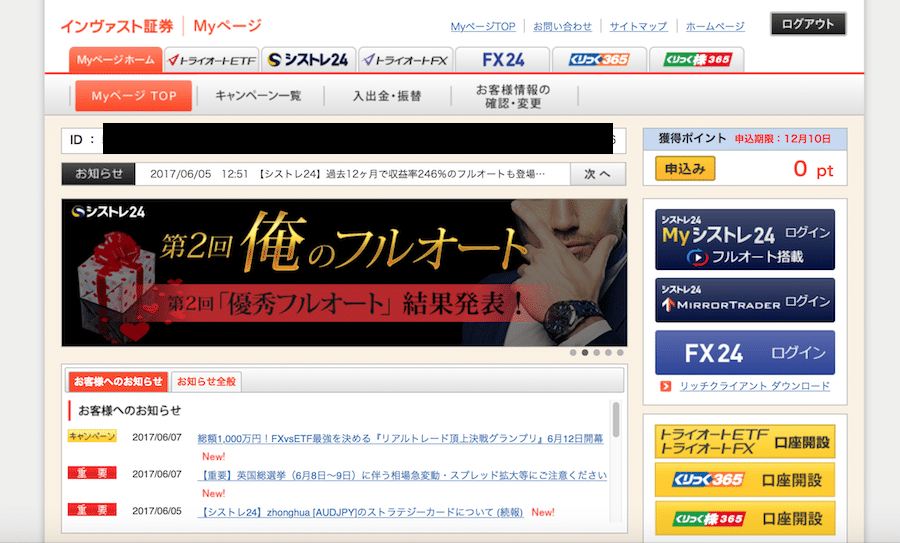Switch to the FX24 tab
The height and width of the screenshot is (543, 900).
coord(503,60)
